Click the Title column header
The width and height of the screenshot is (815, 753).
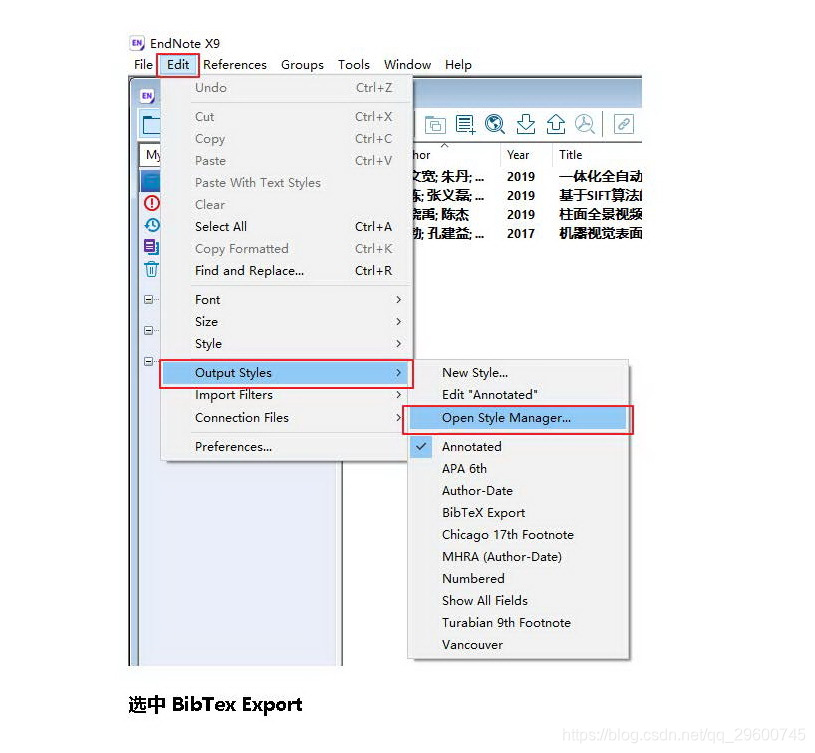pos(597,155)
